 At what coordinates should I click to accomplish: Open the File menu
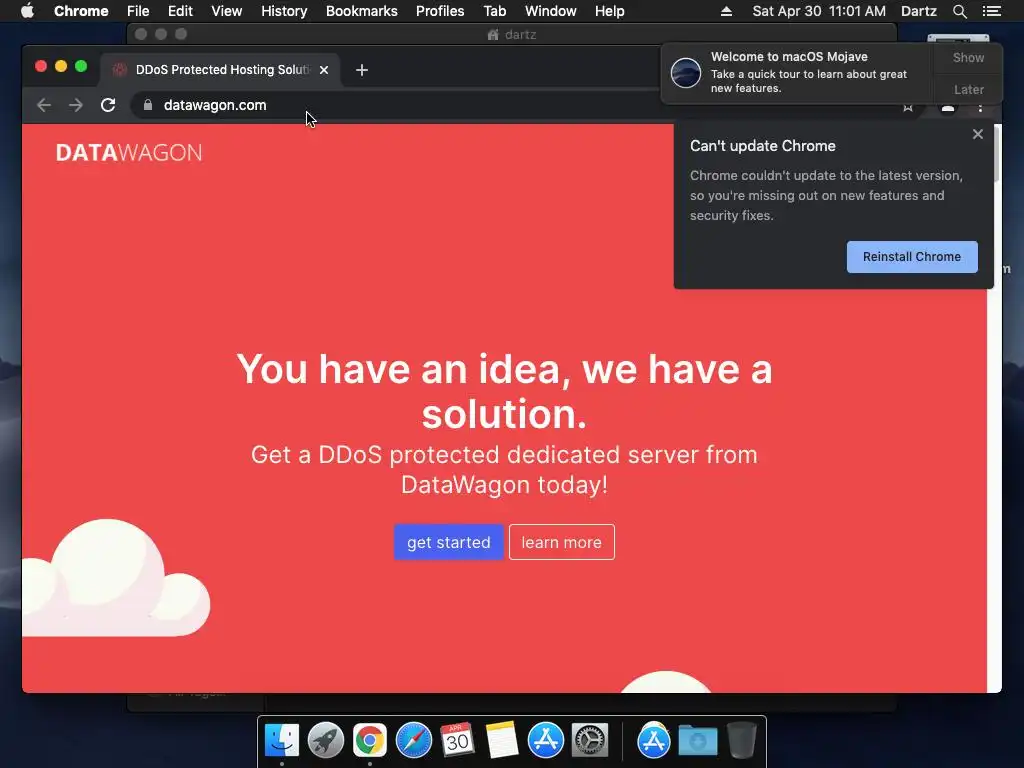tap(138, 11)
